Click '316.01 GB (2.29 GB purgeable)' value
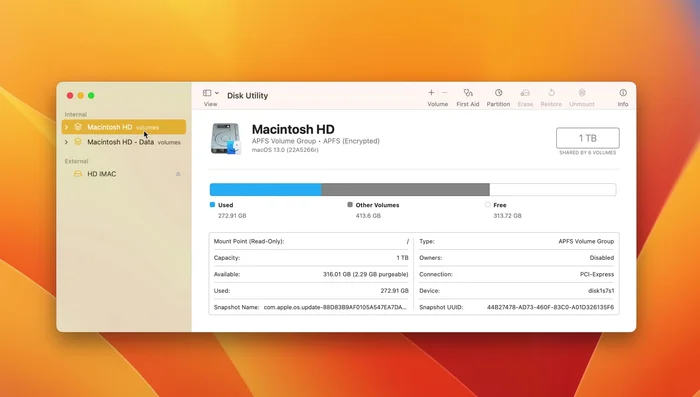The height and width of the screenshot is (397, 700). click(366, 274)
